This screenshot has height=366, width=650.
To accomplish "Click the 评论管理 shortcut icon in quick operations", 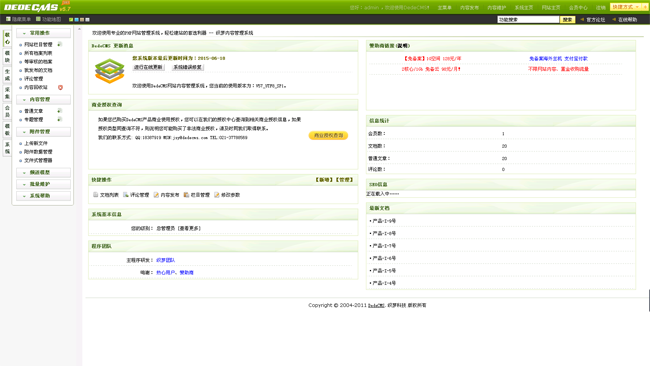I will [x=126, y=194].
